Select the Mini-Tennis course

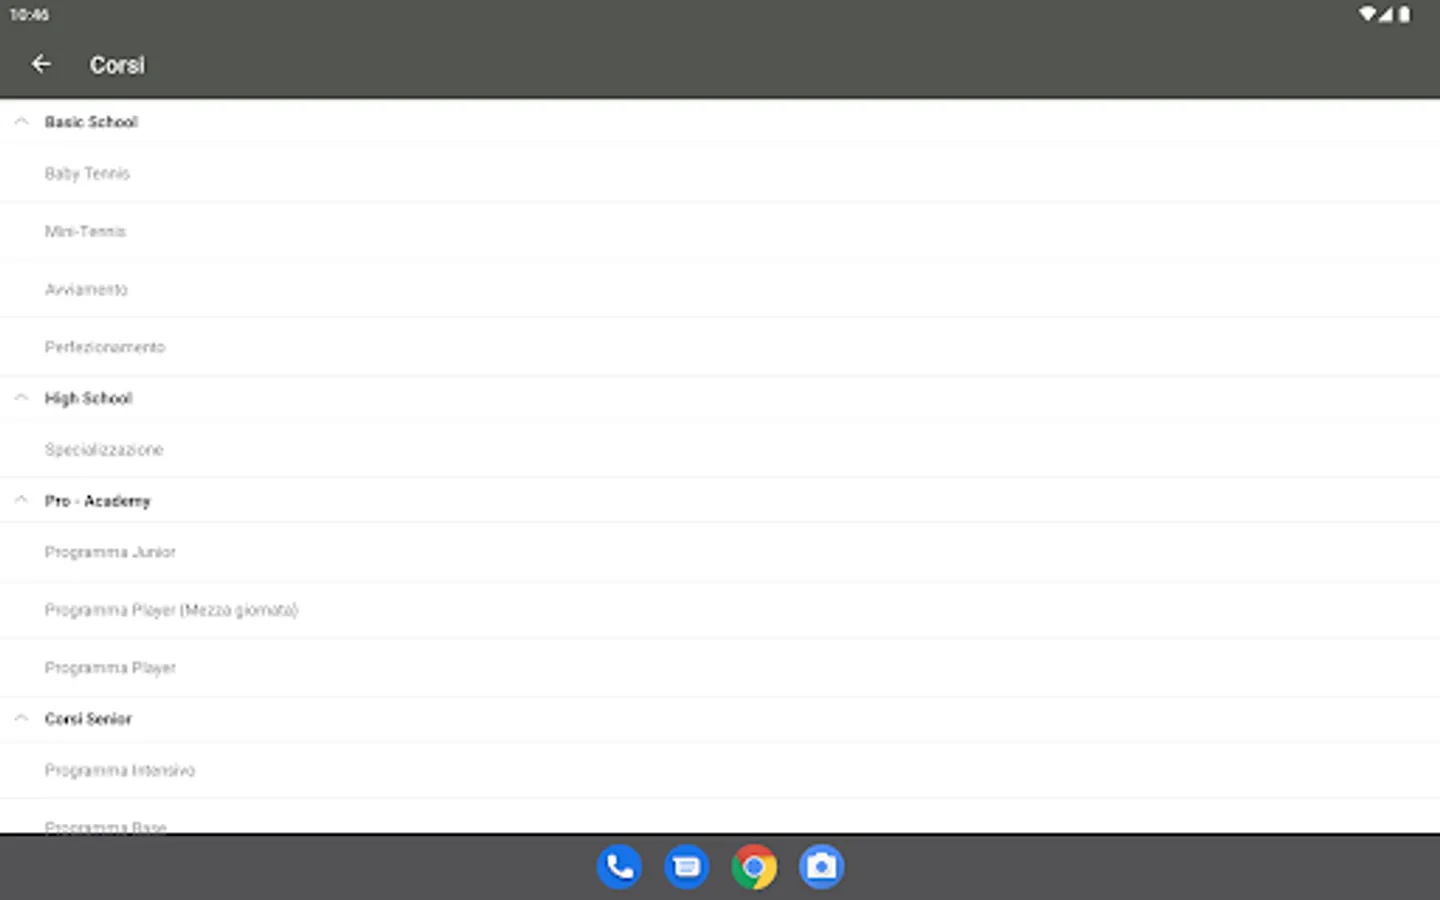coord(720,232)
